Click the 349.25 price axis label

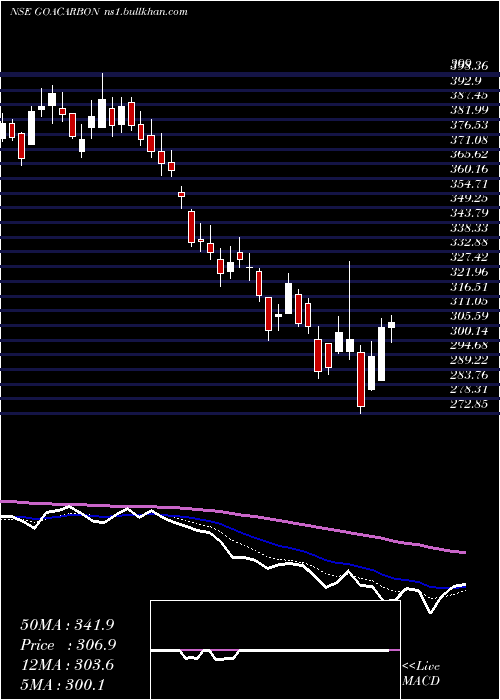point(468,199)
